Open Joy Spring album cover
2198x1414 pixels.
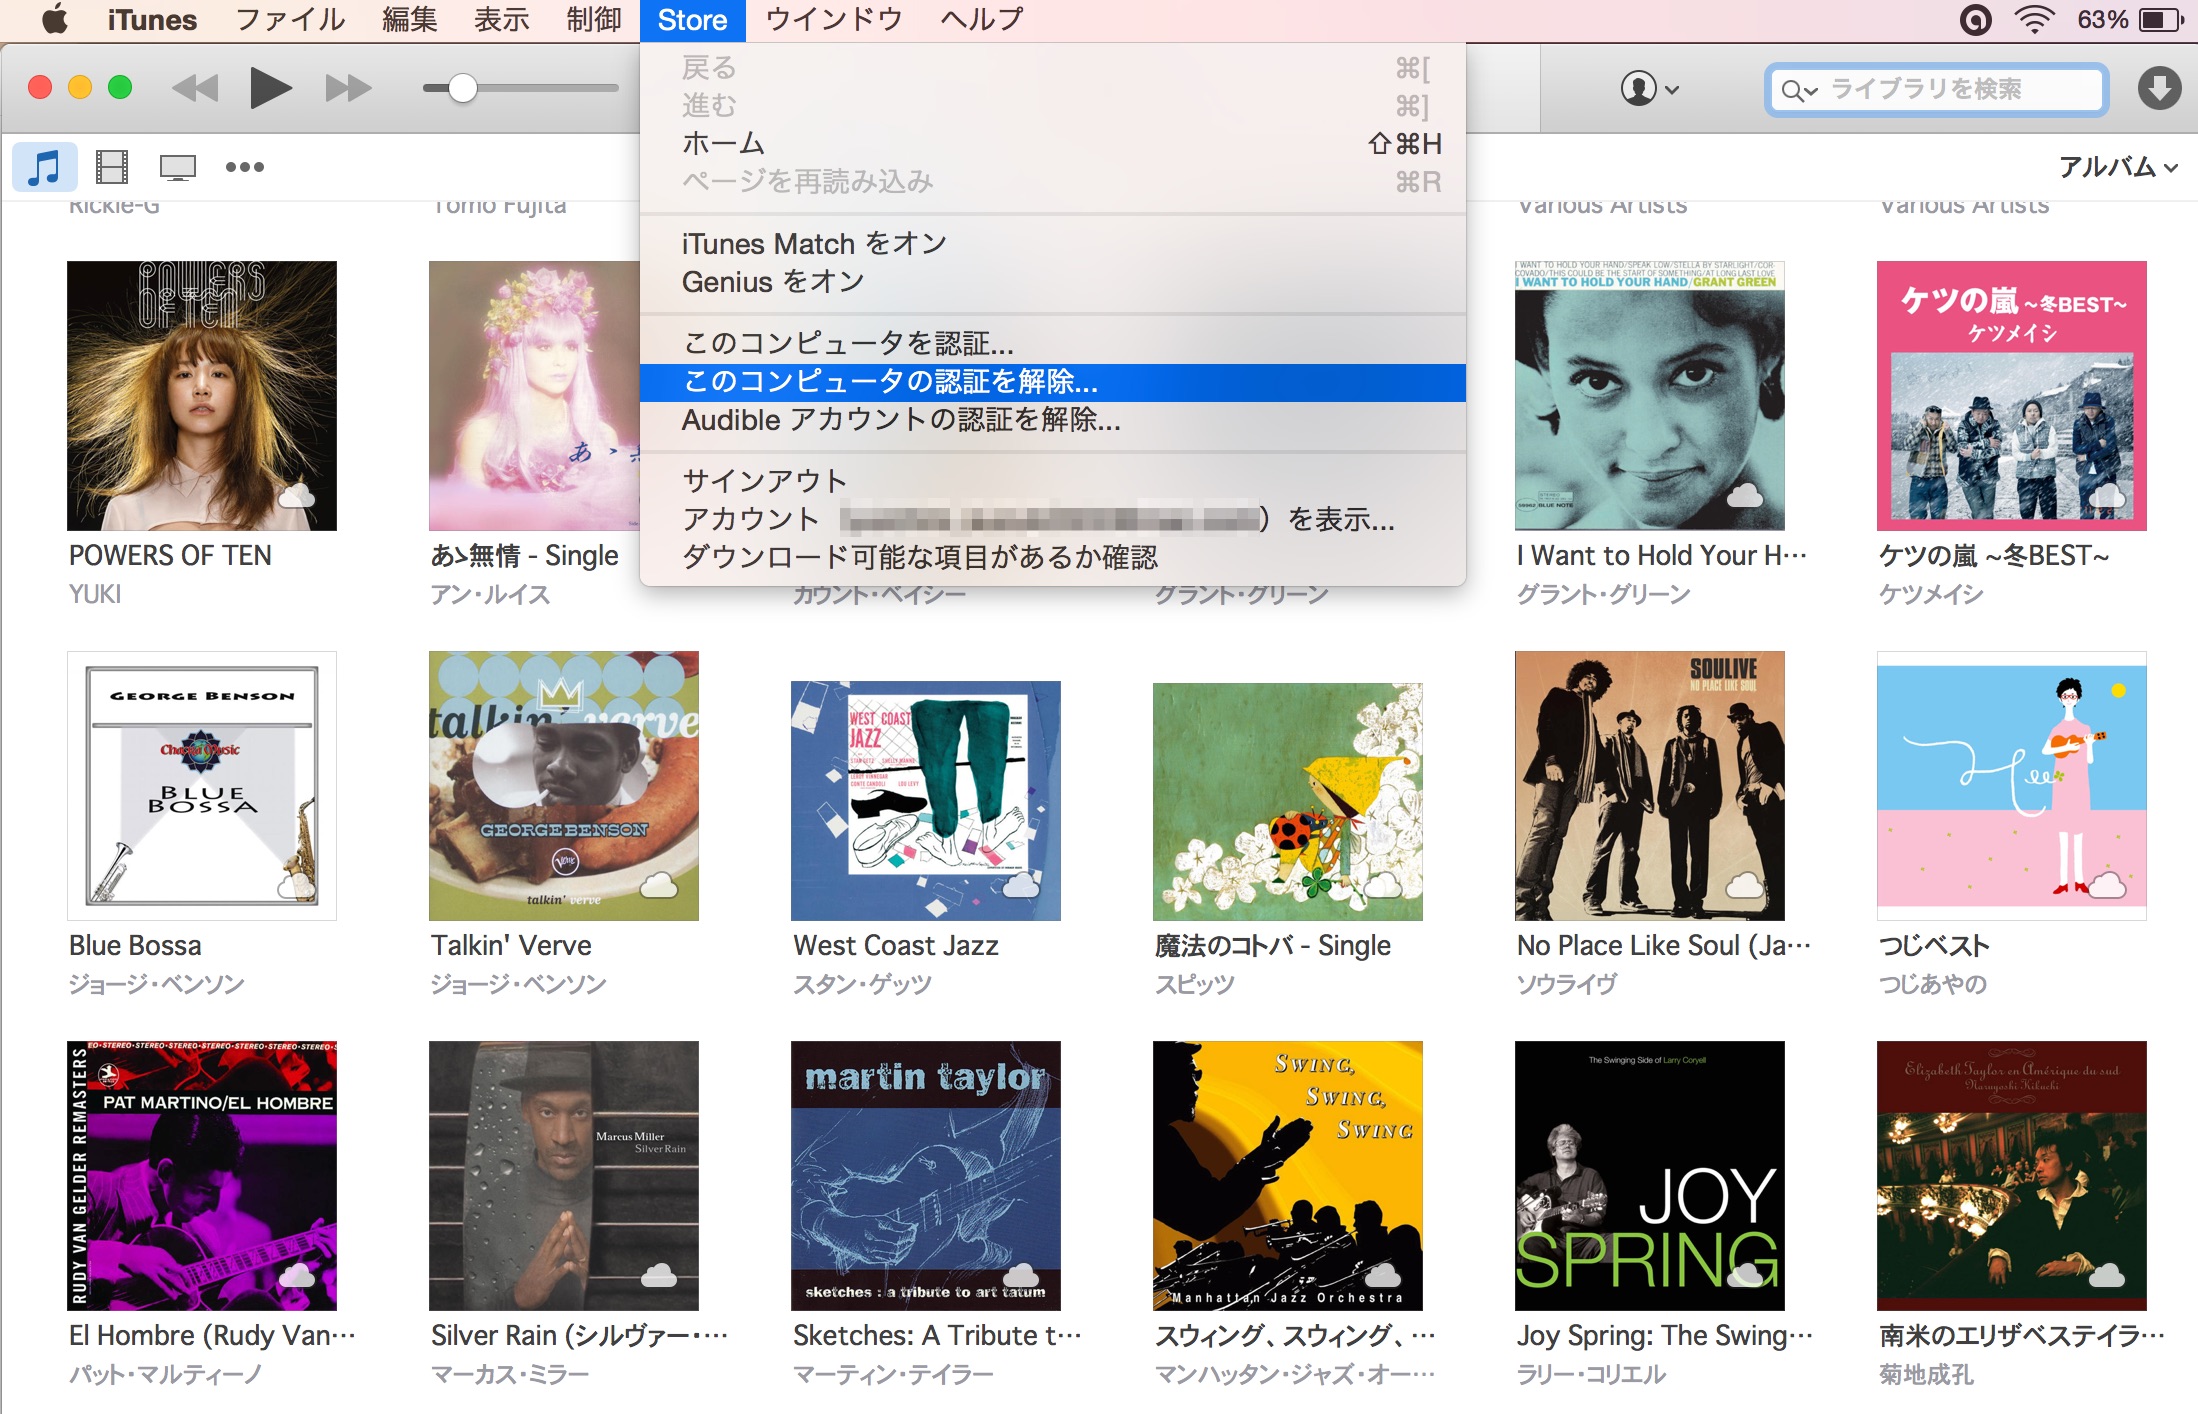coord(1650,1176)
